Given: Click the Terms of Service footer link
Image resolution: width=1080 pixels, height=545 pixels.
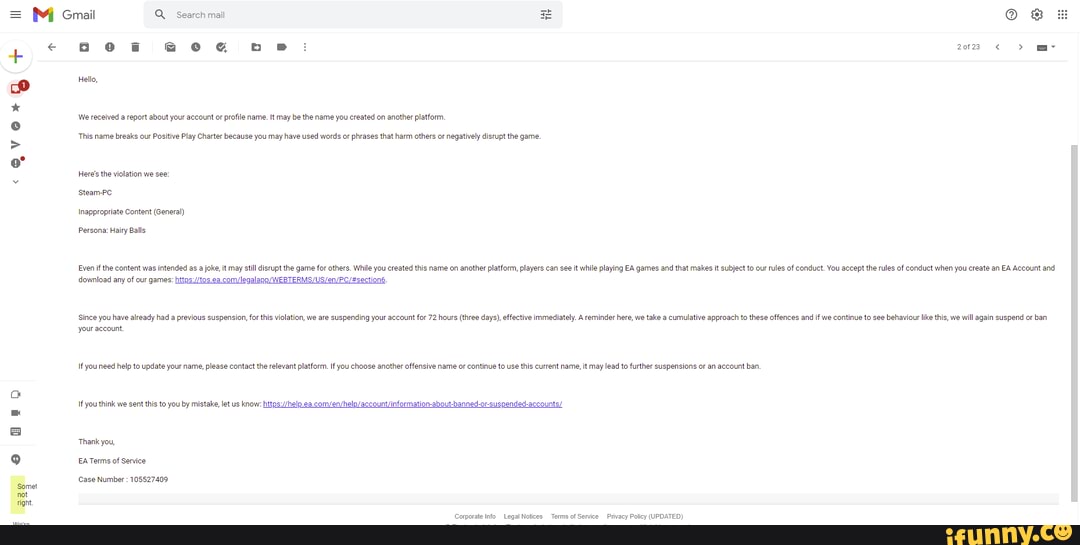Looking at the screenshot, I should click(574, 516).
